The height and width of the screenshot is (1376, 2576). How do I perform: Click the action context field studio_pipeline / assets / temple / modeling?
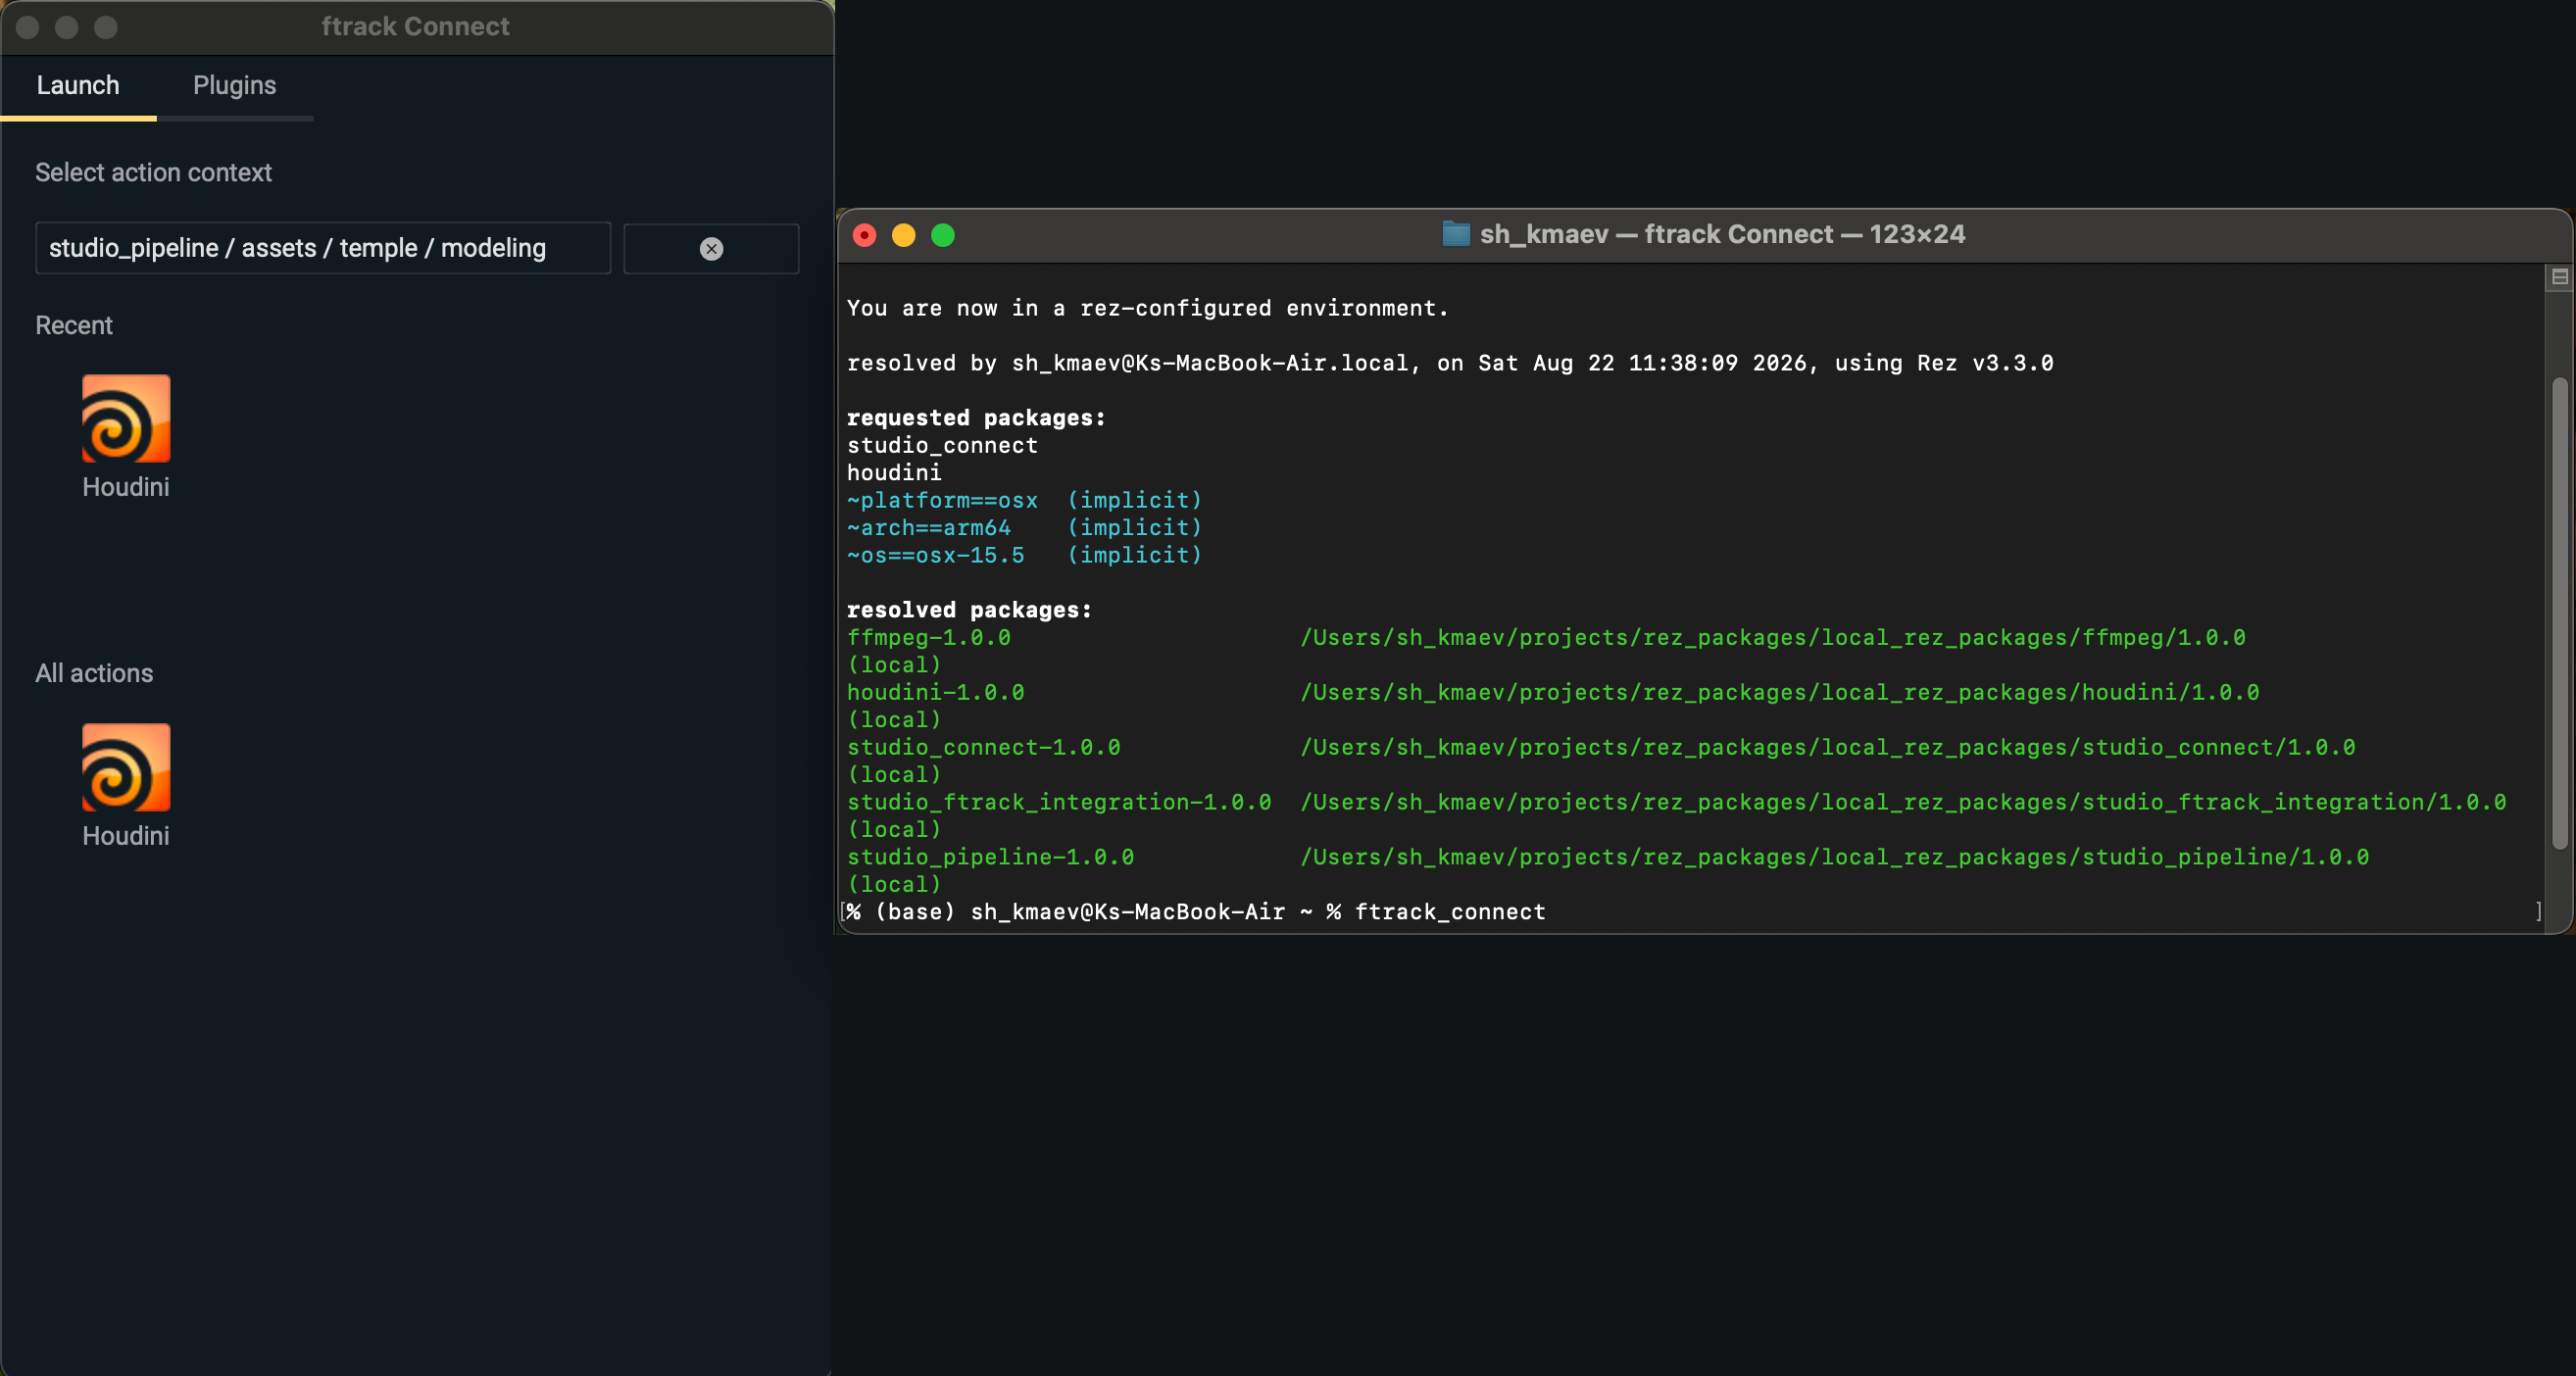(x=323, y=248)
